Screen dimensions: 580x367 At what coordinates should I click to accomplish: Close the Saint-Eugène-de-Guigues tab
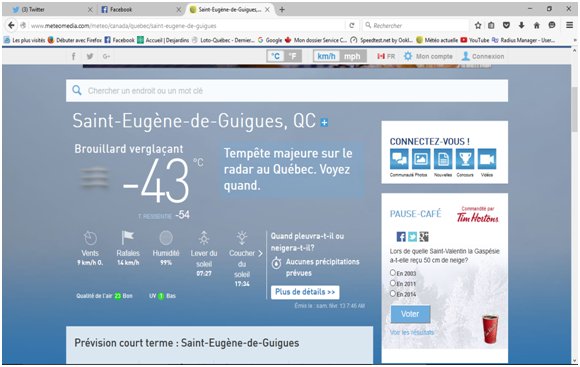[267, 10]
